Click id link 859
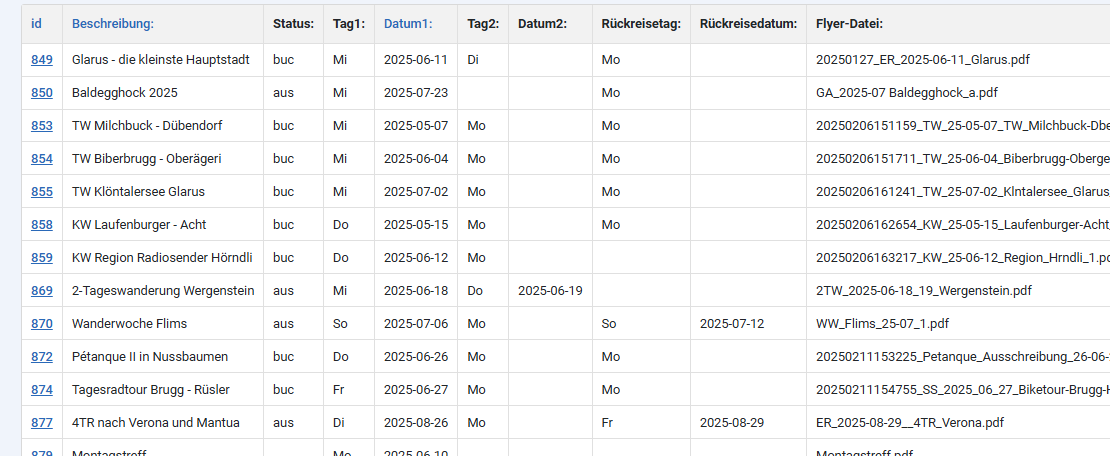The width and height of the screenshot is (1110, 456). coord(42,258)
